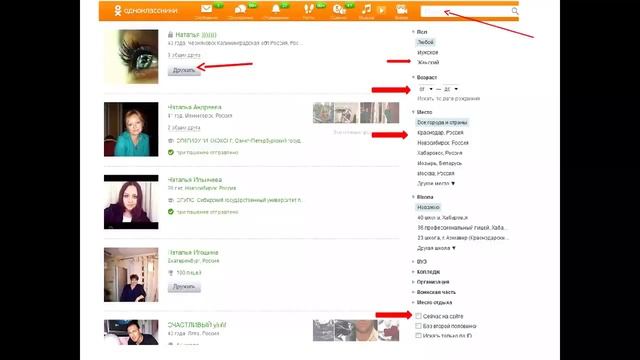Collapse the 'Возраст' filter section
This screenshot has width=640, height=360.
pyautogui.click(x=424, y=77)
